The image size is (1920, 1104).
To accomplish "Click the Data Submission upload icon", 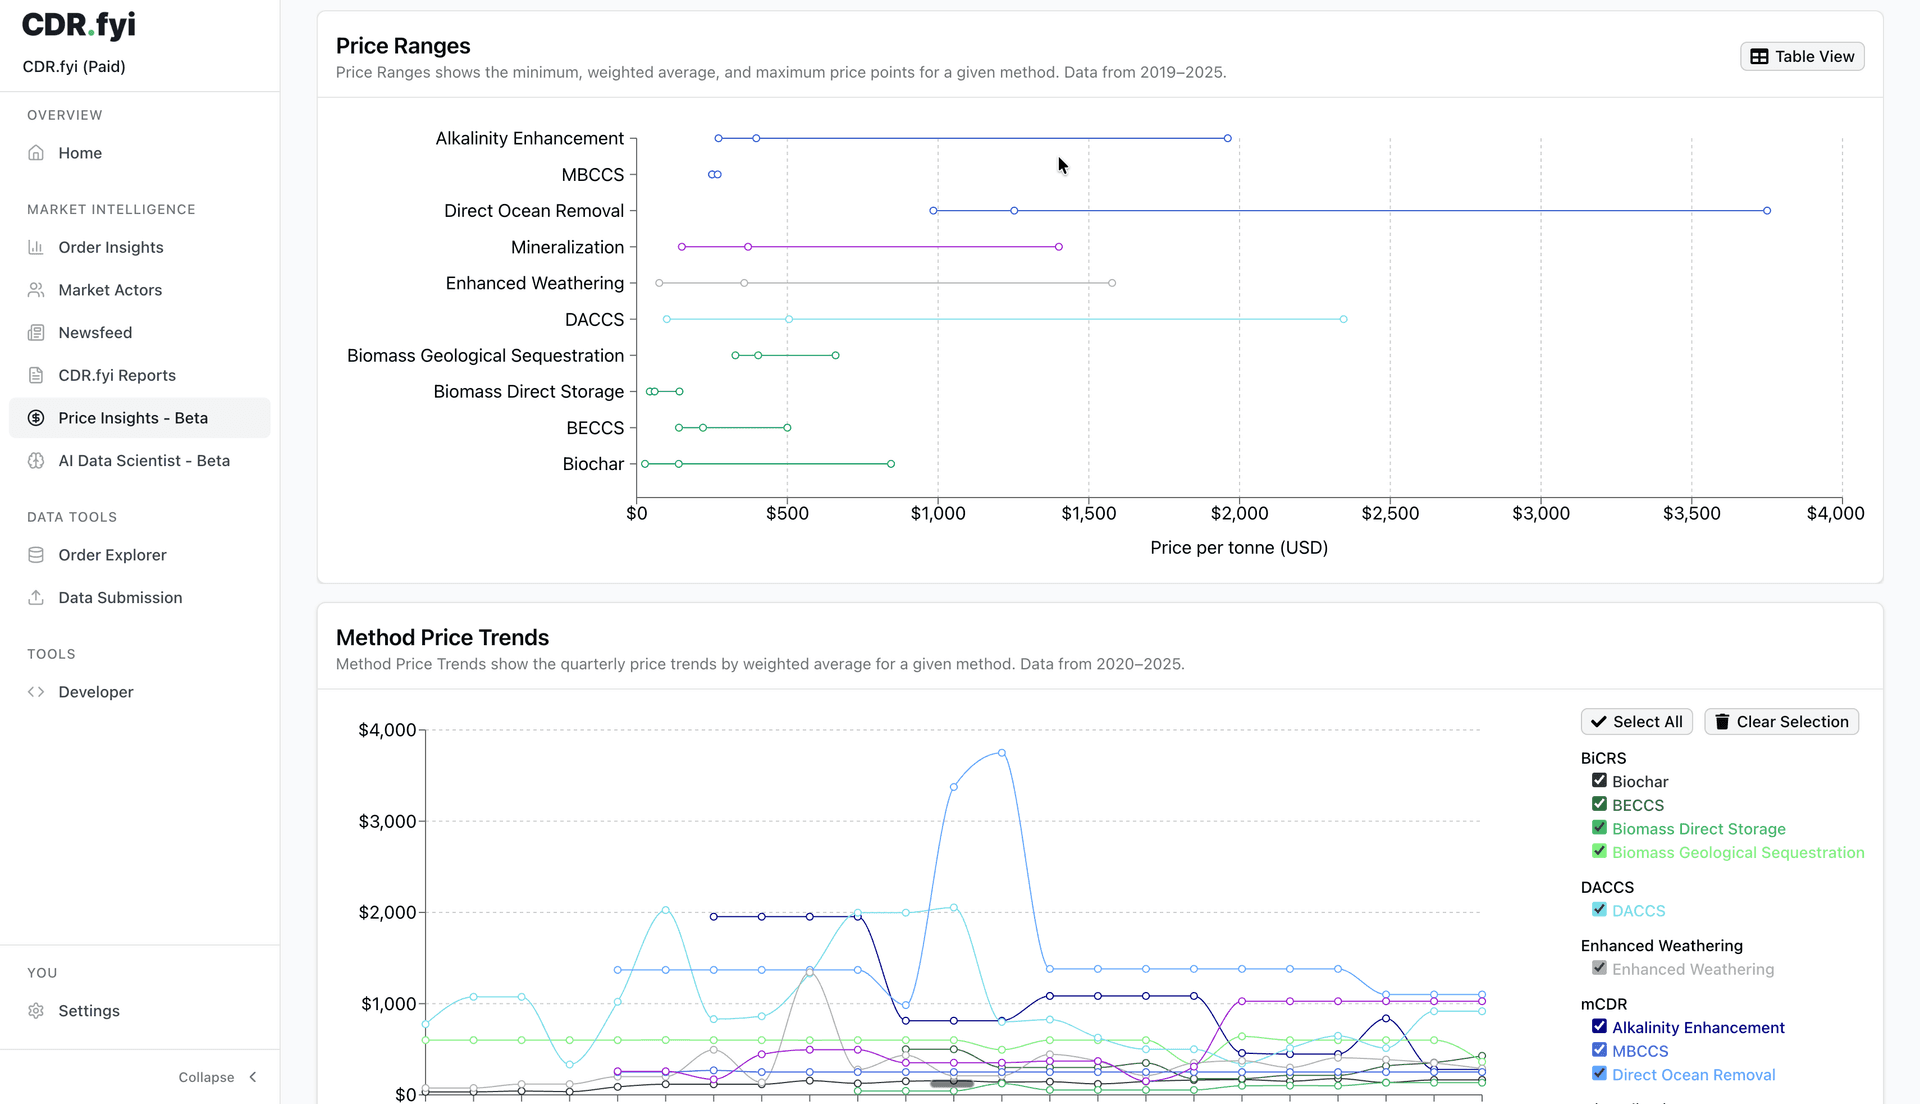I will [36, 598].
